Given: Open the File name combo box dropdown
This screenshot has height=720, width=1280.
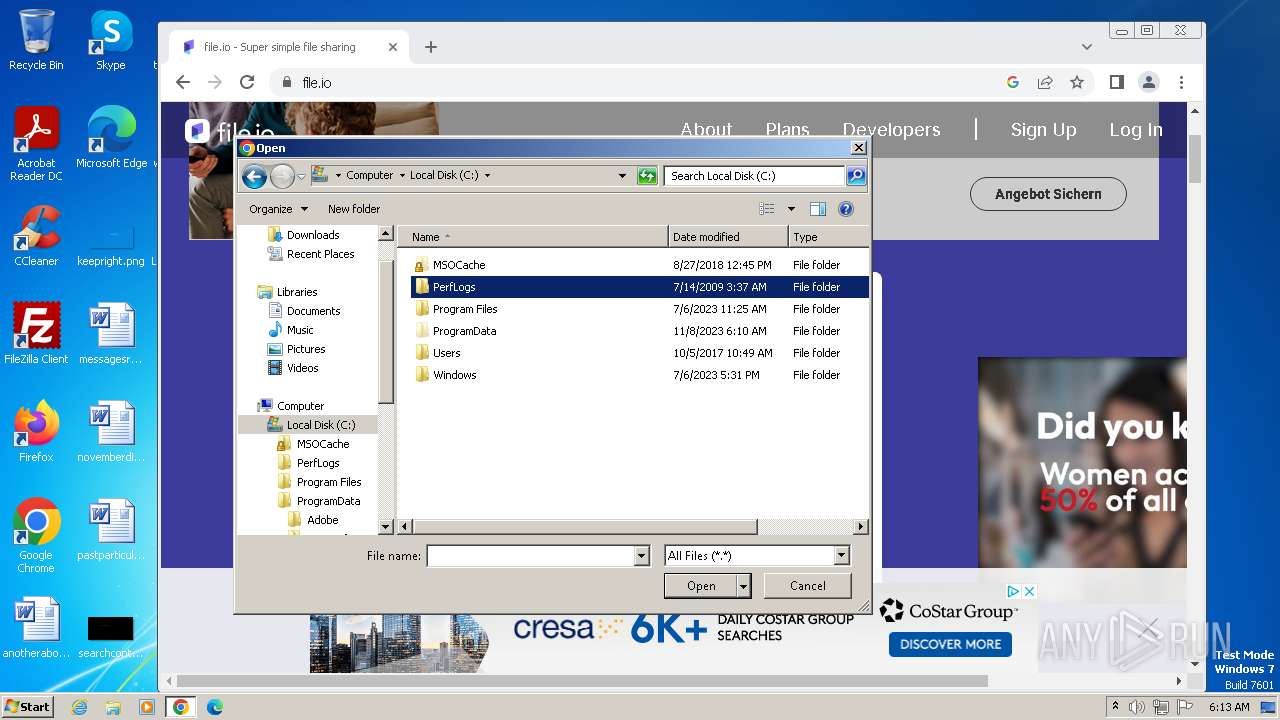Looking at the screenshot, I should click(x=641, y=556).
